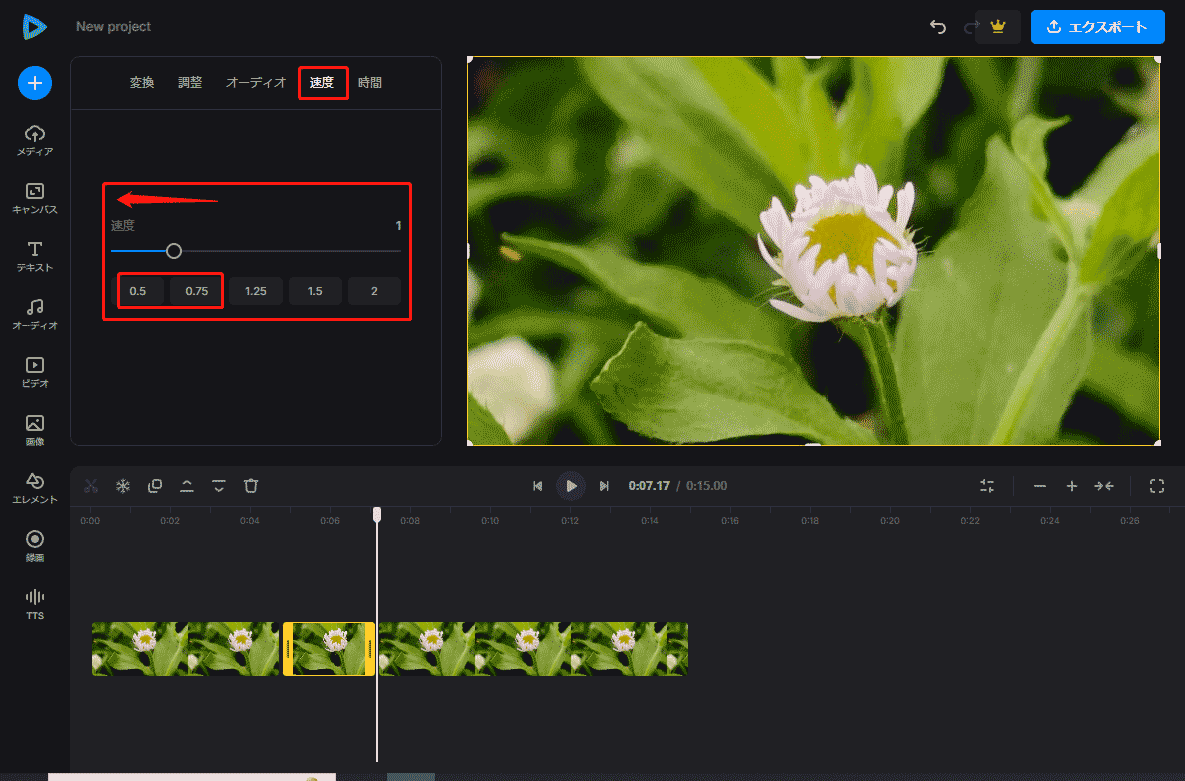Select the last long timeline clip
The height and width of the screenshot is (781, 1185).
533,649
